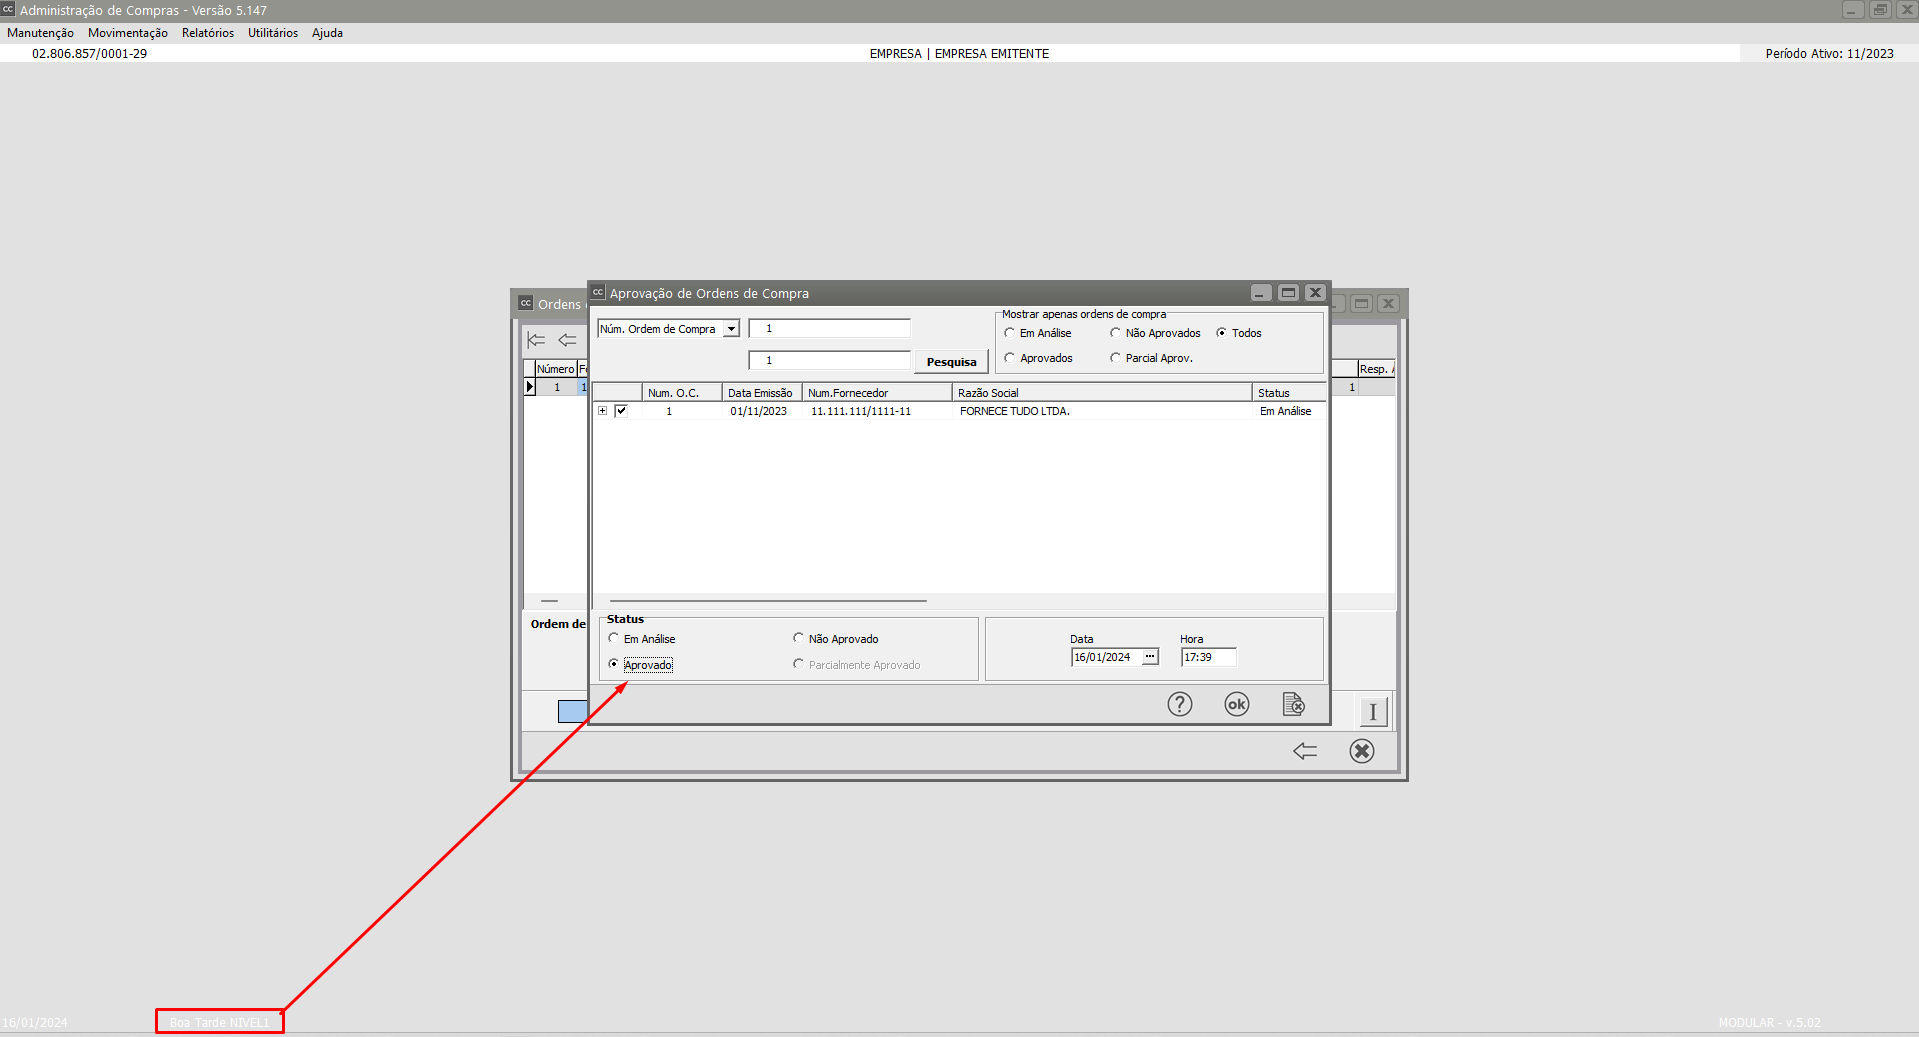Click the help question mark icon

tap(1179, 705)
